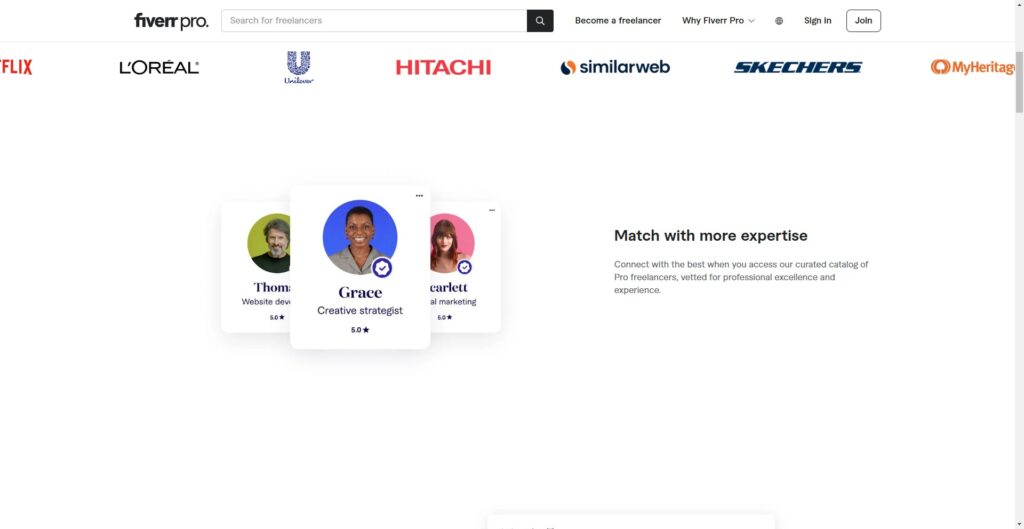
Task: Click the Unilever logo
Action: tap(299, 67)
